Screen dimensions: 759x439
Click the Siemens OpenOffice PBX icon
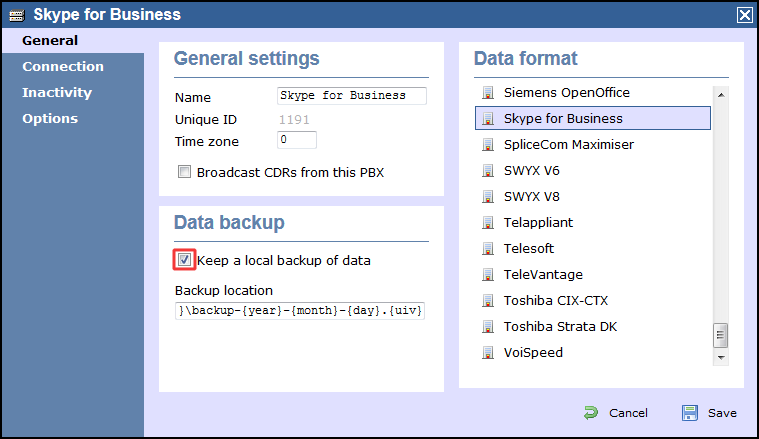[488, 92]
